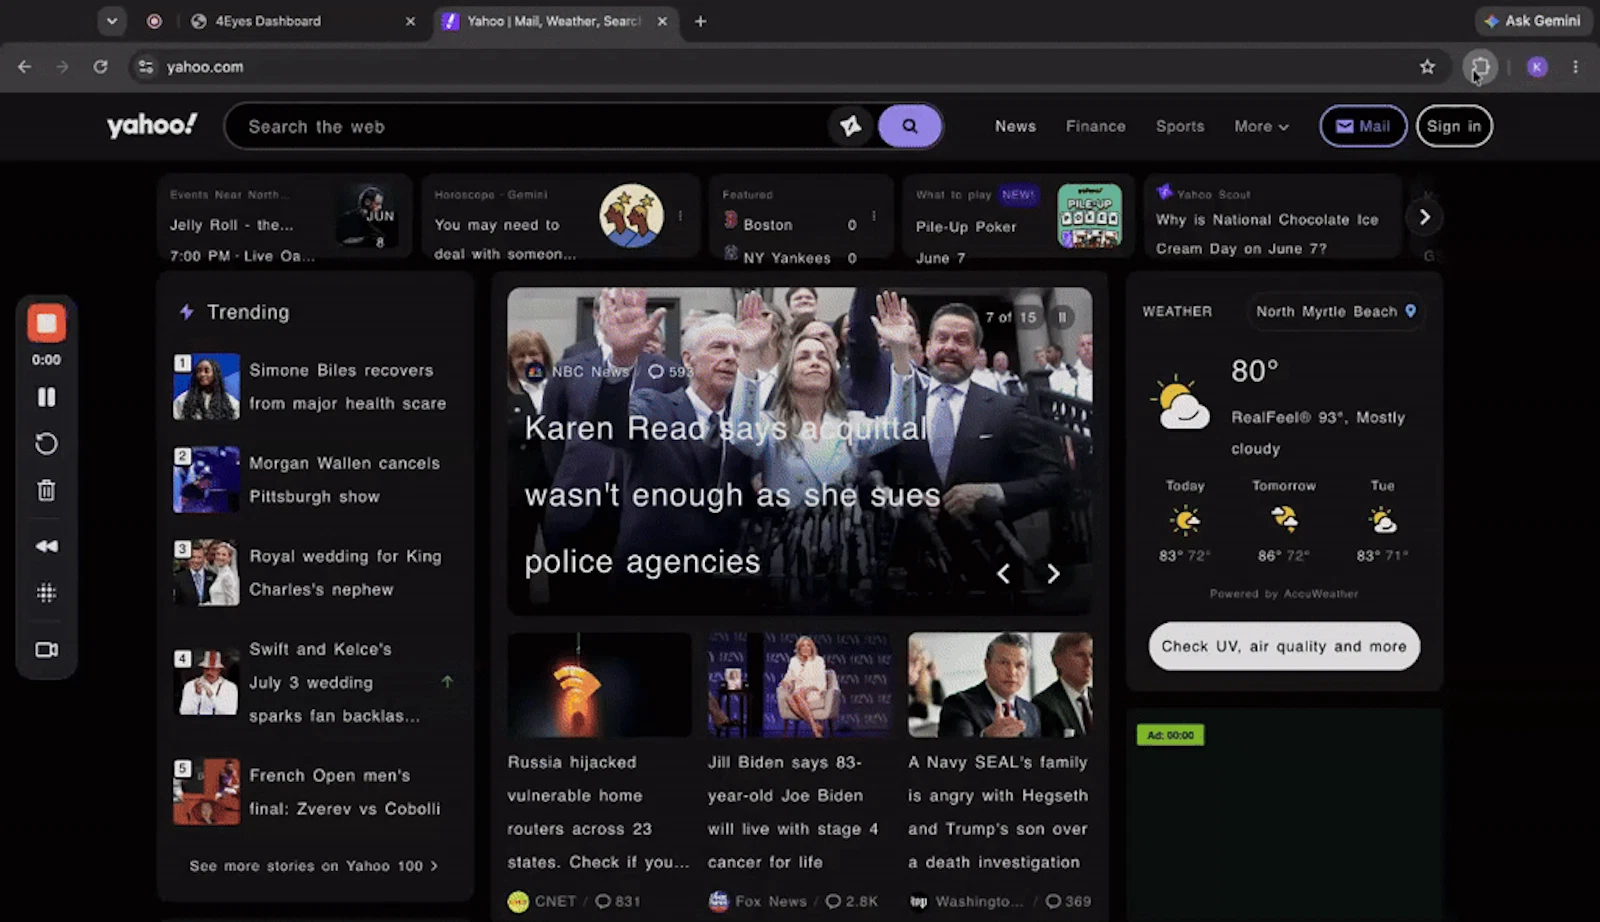The image size is (1600, 922).
Task: Open the Navy SEAL's family article thumbnail
Action: tap(1000, 685)
